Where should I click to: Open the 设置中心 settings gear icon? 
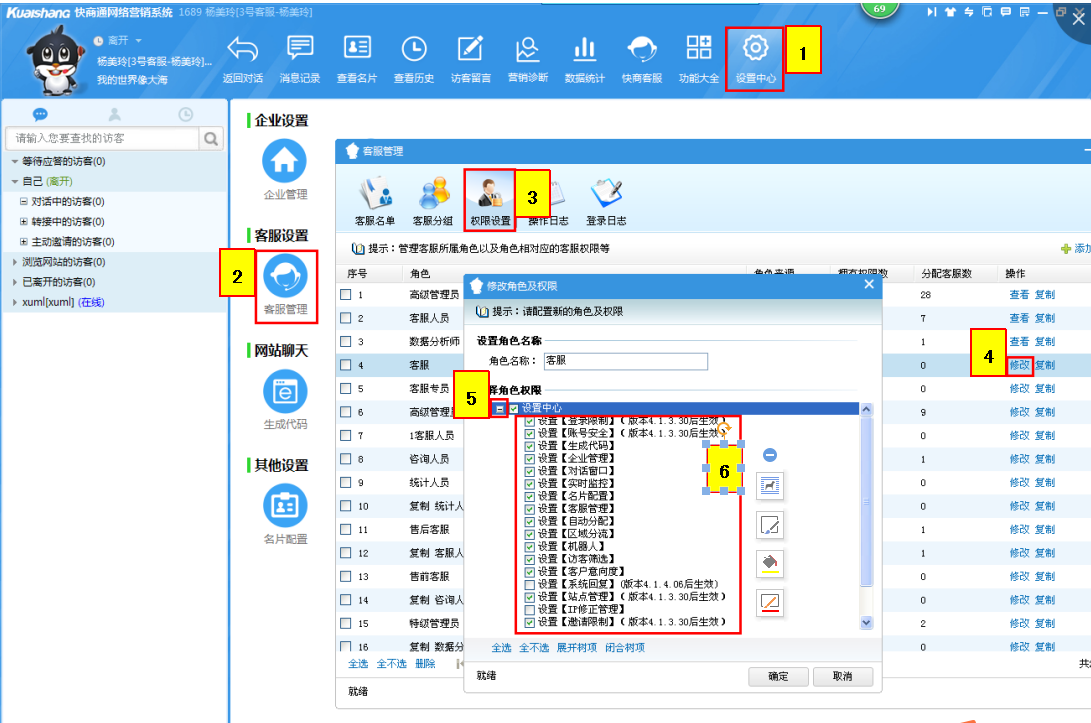[x=755, y=49]
